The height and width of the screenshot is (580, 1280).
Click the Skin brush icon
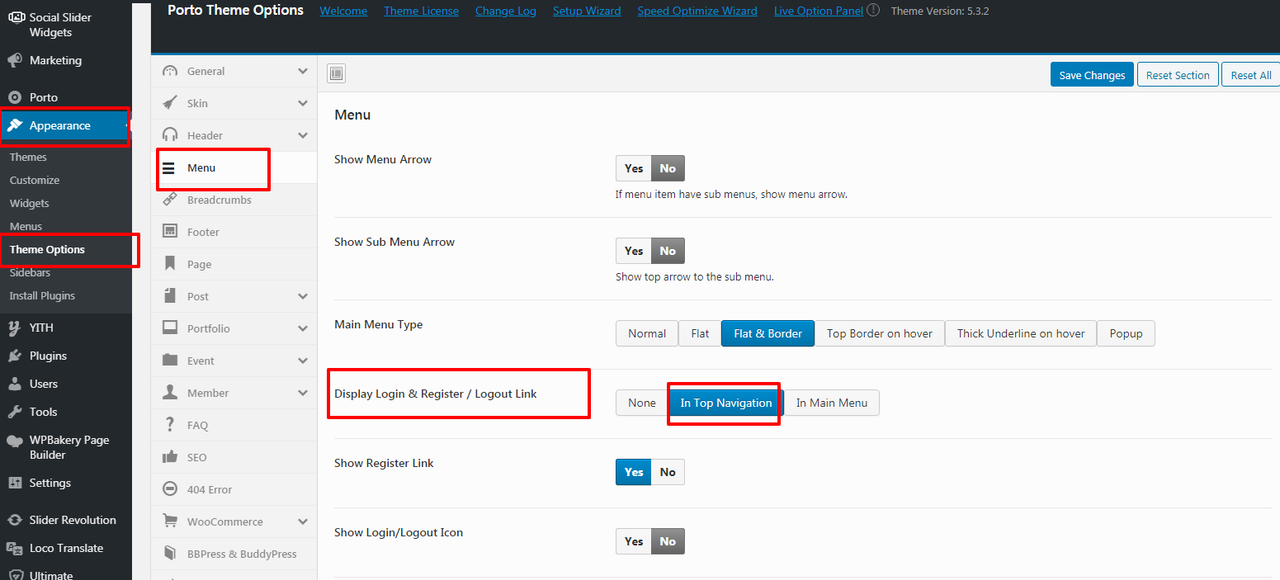[169, 103]
